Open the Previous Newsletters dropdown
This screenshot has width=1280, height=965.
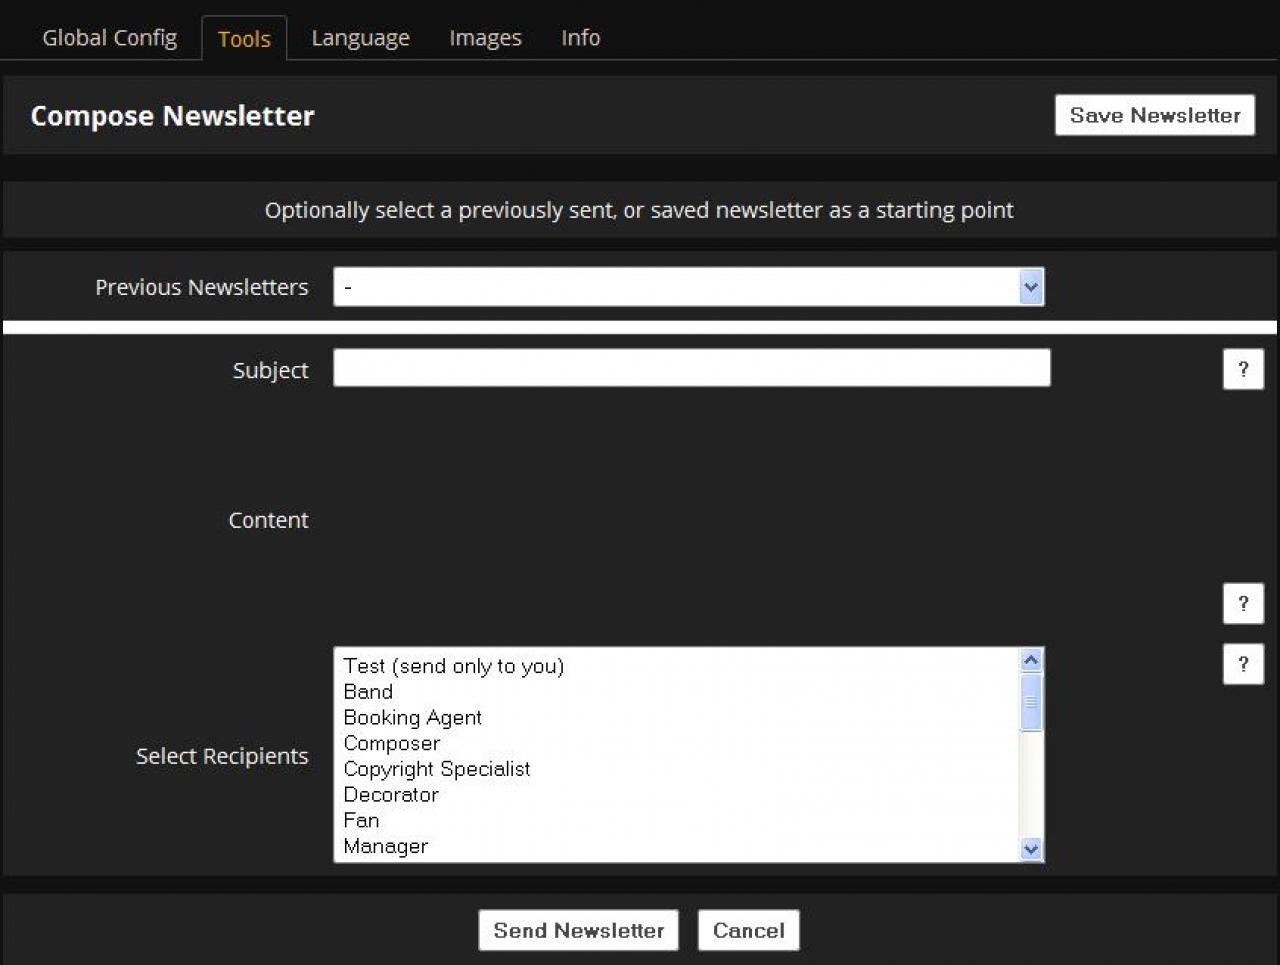(x=688, y=287)
